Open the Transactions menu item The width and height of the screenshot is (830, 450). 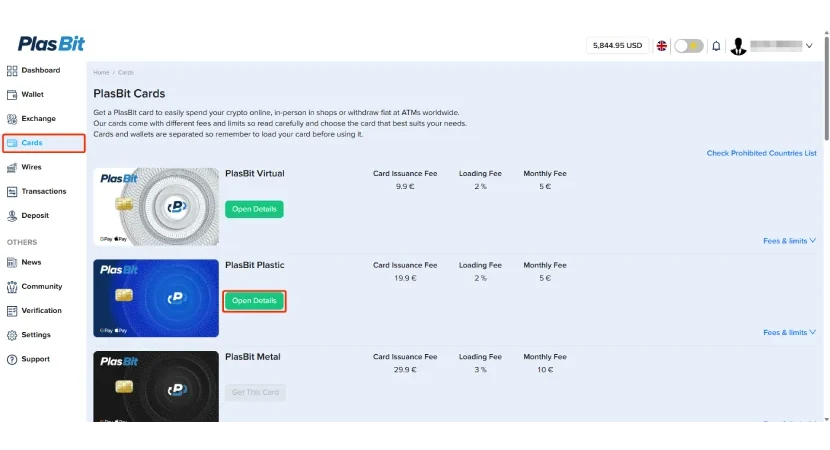tap(44, 192)
